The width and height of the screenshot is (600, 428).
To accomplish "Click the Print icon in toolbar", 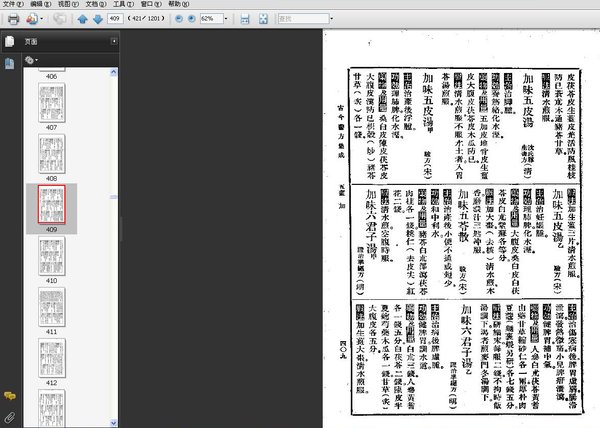I will (13, 19).
